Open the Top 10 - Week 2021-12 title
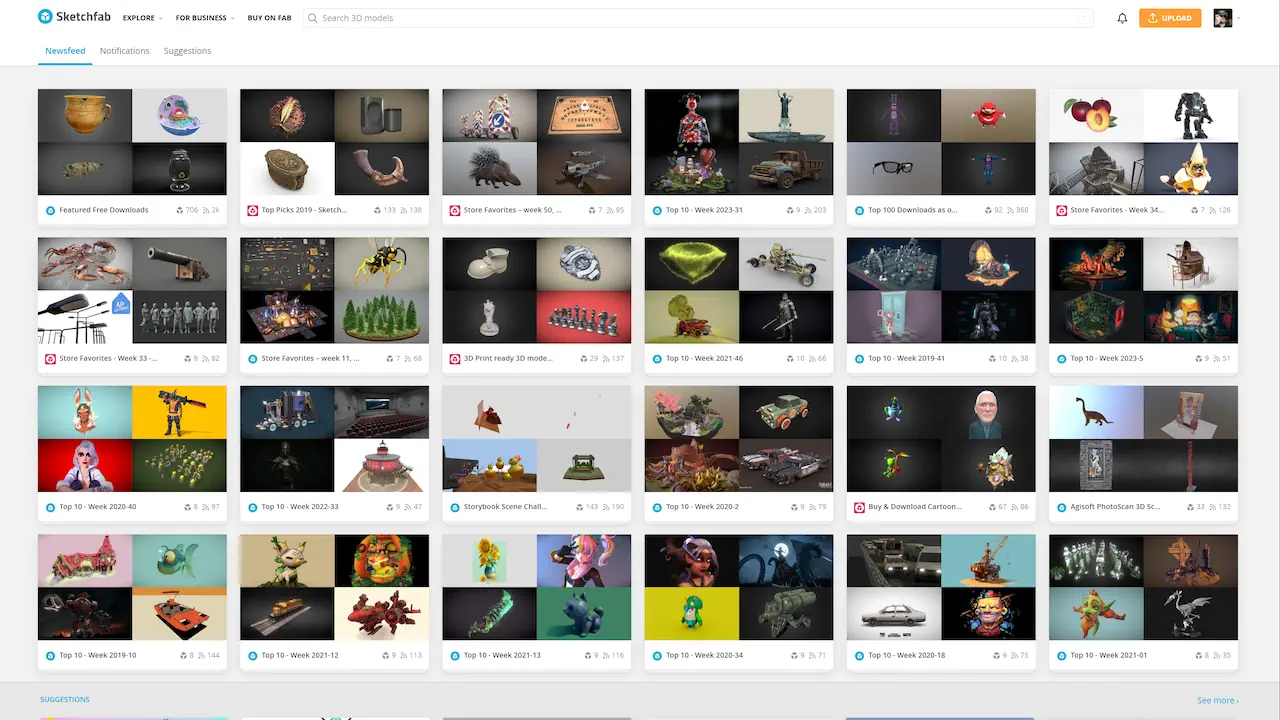 coord(300,655)
